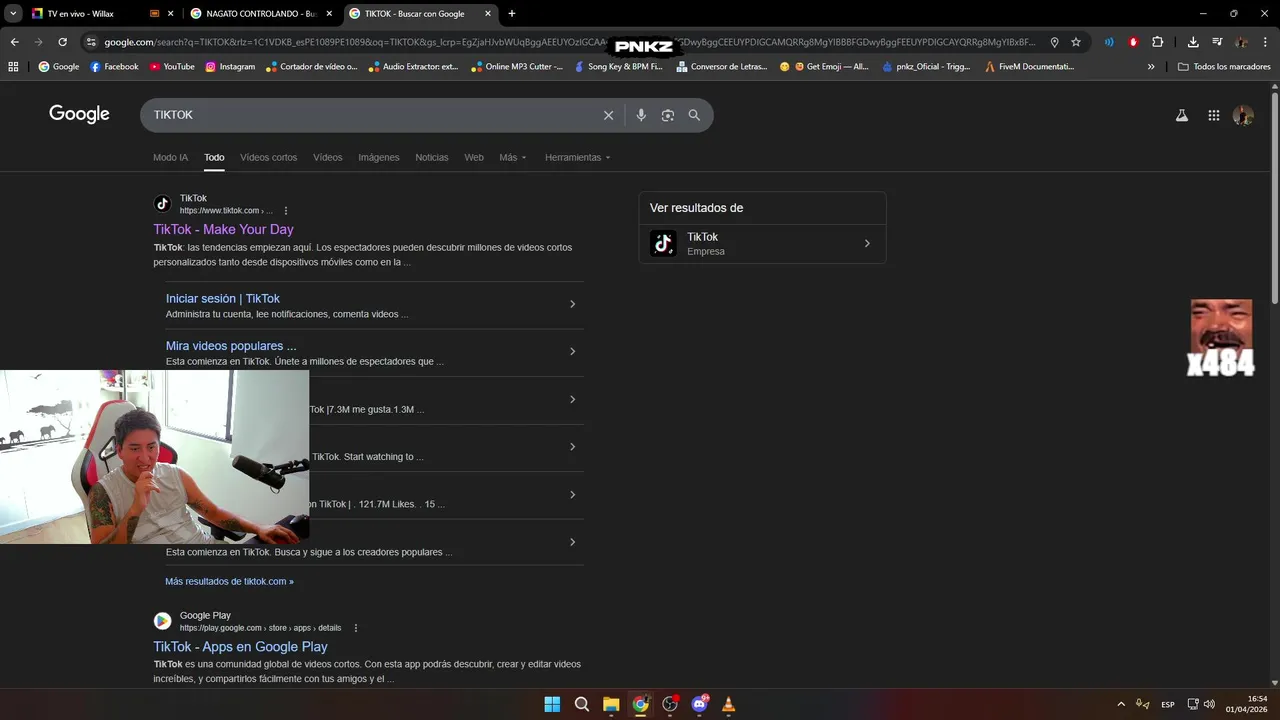Image resolution: width=1280 pixels, height=720 pixels.
Task: Open the Google apps grid
Action: 1213,115
